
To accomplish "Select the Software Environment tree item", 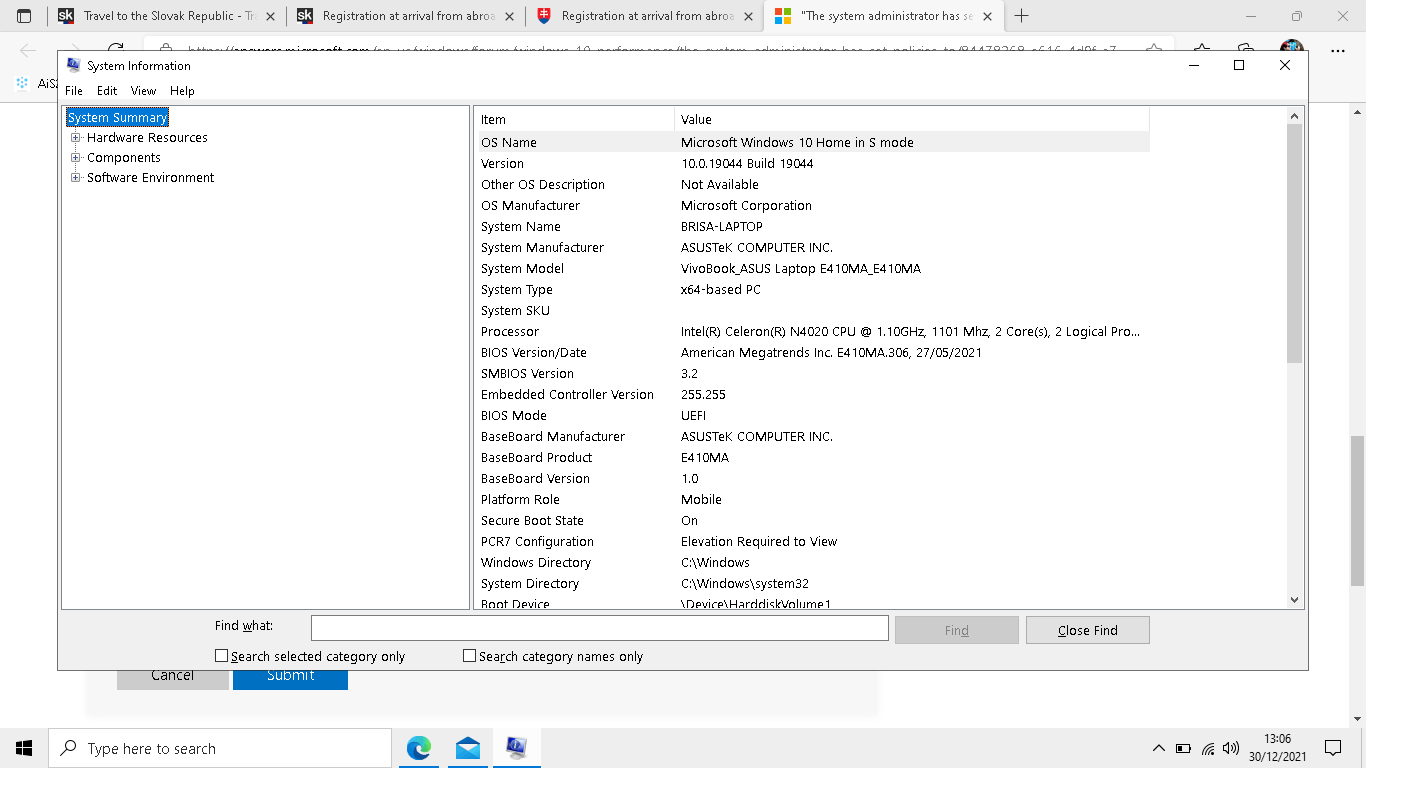I will (x=150, y=177).
